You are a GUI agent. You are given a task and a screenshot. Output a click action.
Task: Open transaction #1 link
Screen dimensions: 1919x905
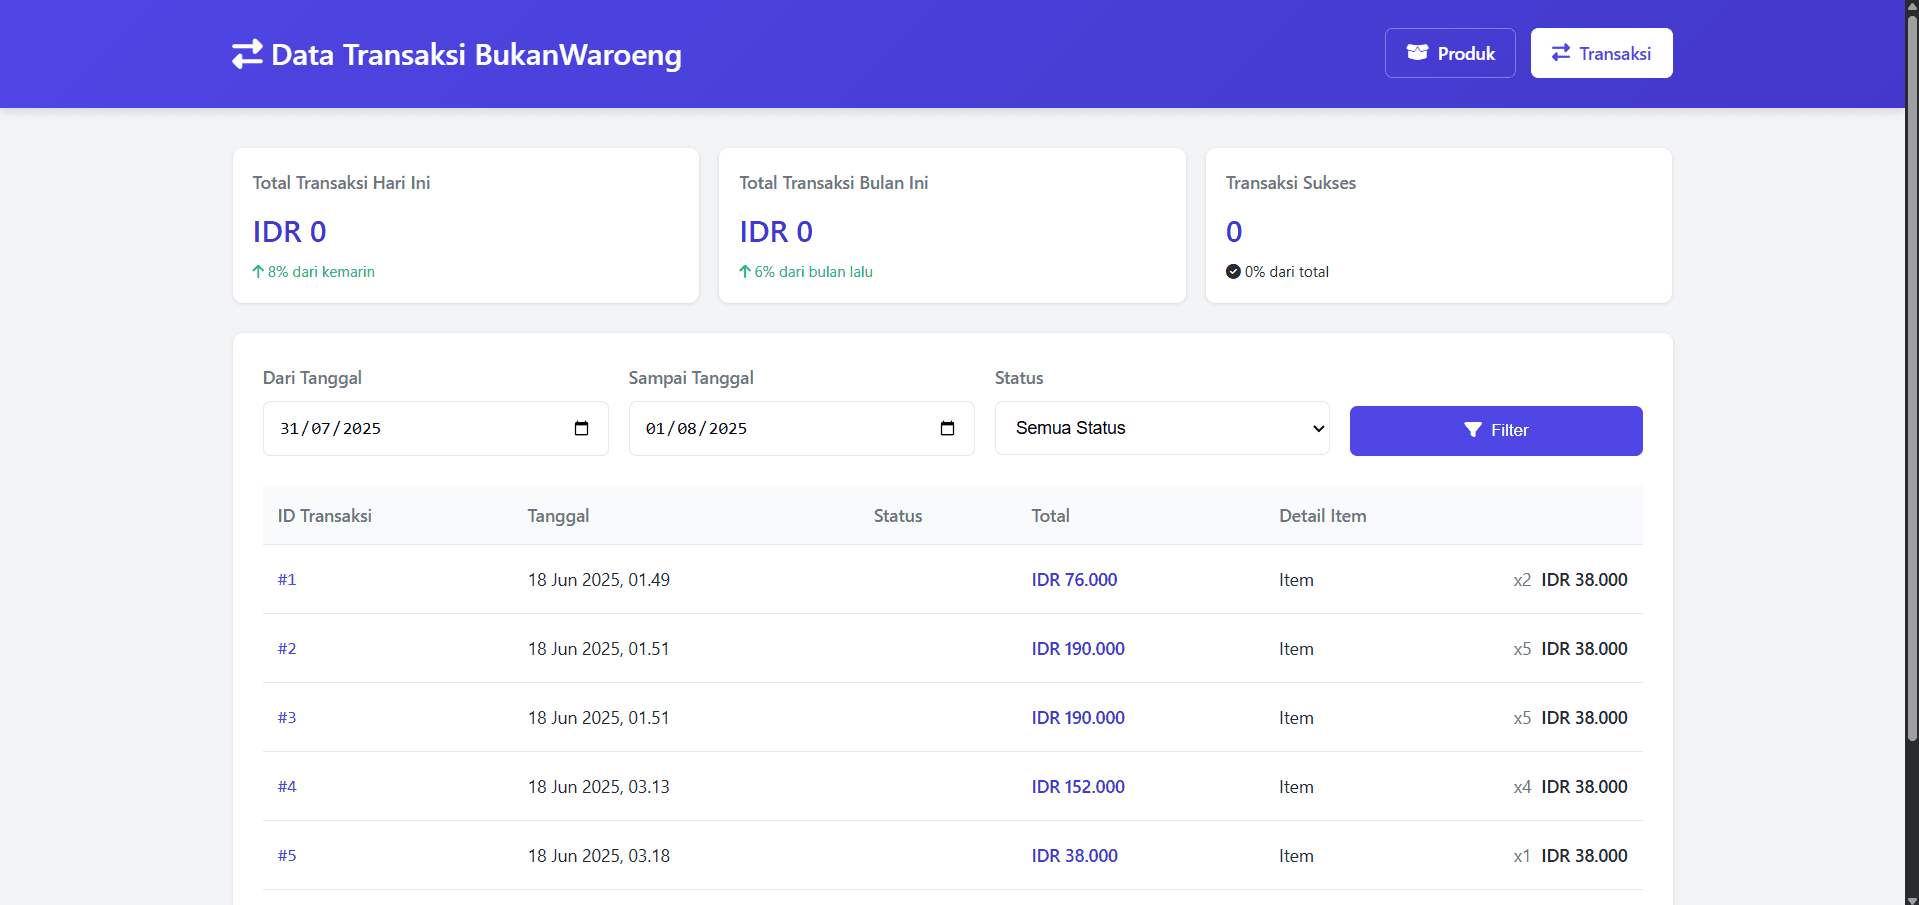pos(287,580)
